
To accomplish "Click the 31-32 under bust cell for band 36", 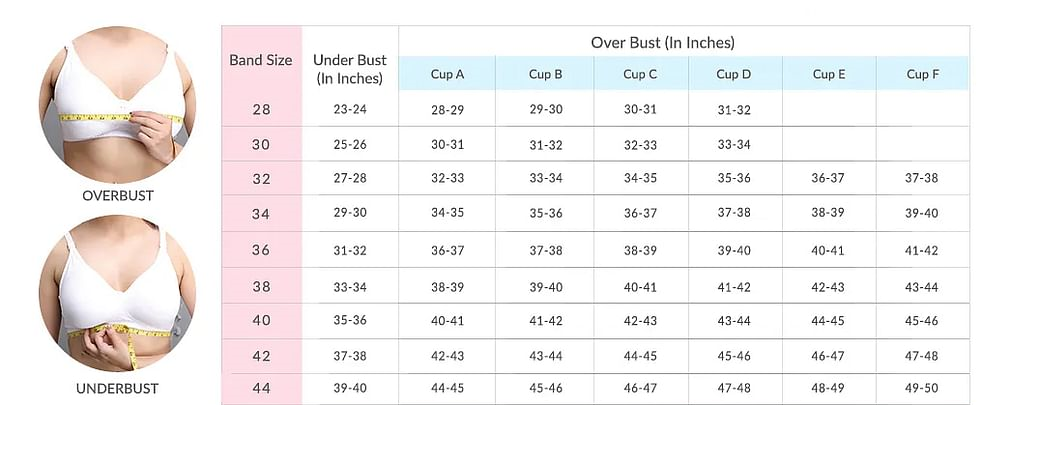I will tap(350, 250).
